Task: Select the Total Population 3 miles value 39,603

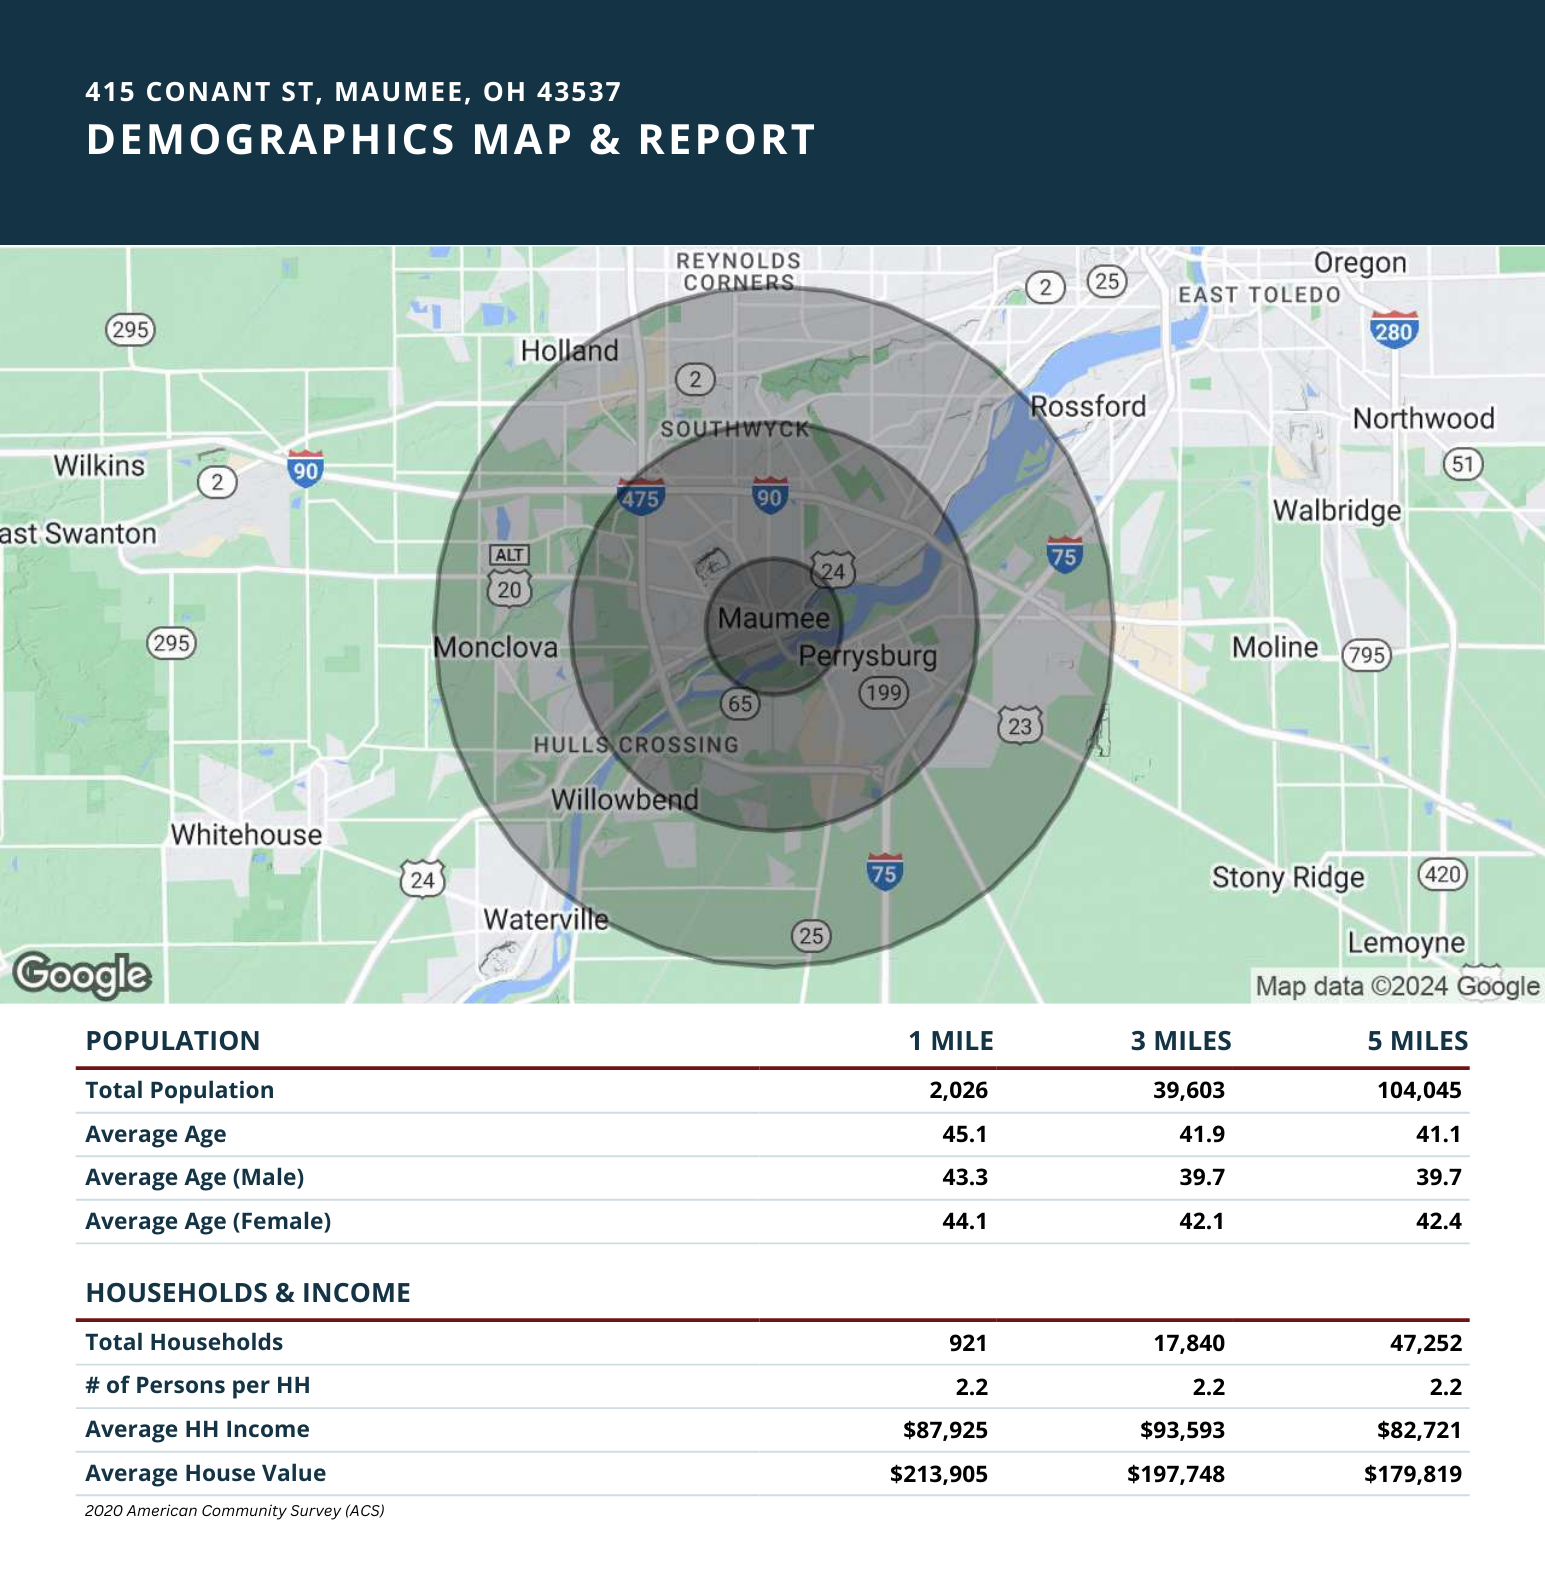Action: [1189, 1090]
